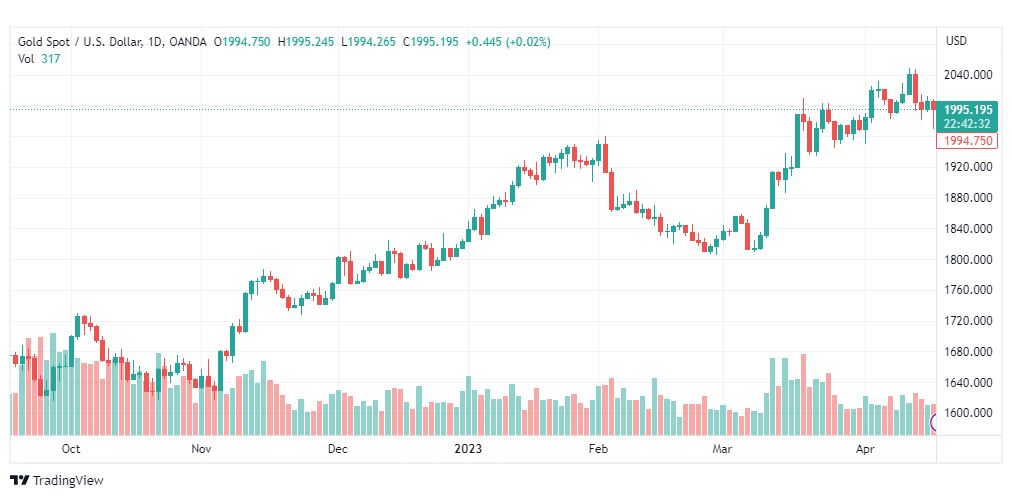This screenshot has height=498, width=1012.
Task: Click the Feb label on time axis
Action: tap(598, 450)
